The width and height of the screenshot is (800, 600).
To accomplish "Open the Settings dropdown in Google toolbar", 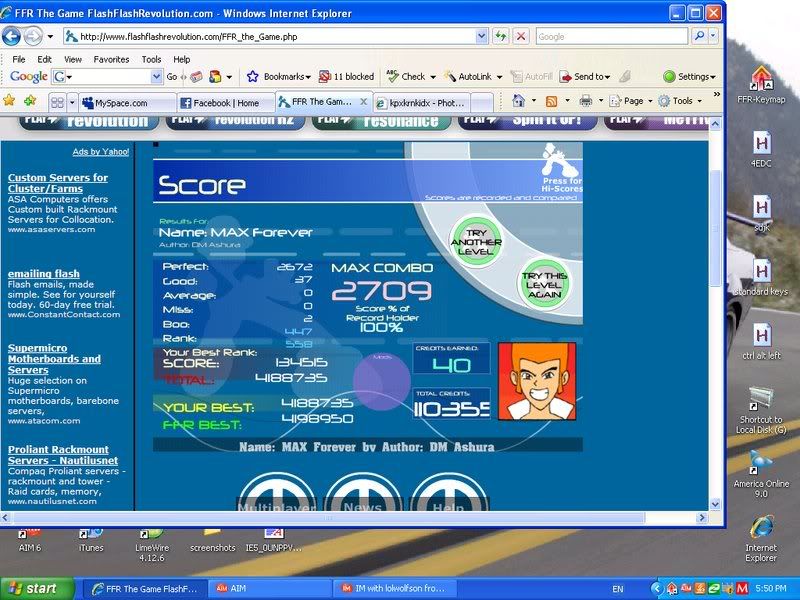I will point(713,77).
